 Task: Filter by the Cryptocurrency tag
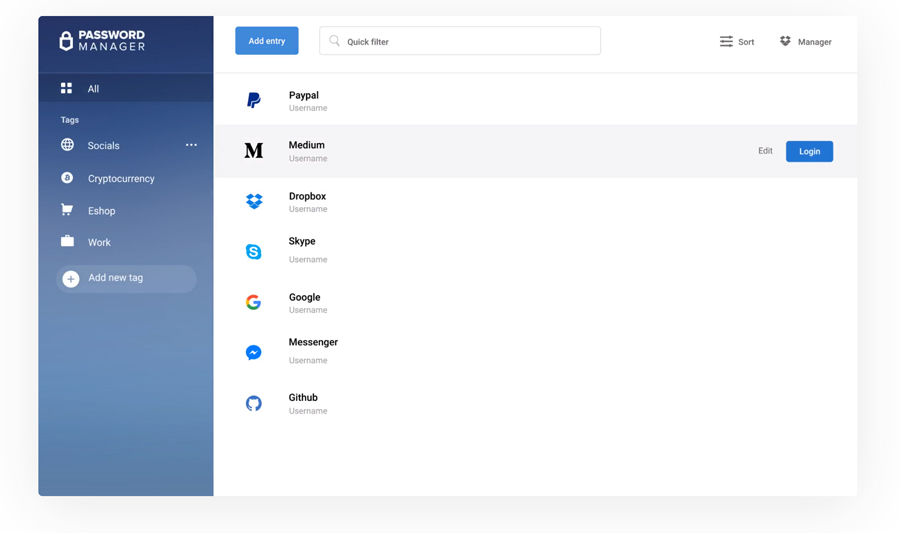pyautogui.click(x=121, y=178)
